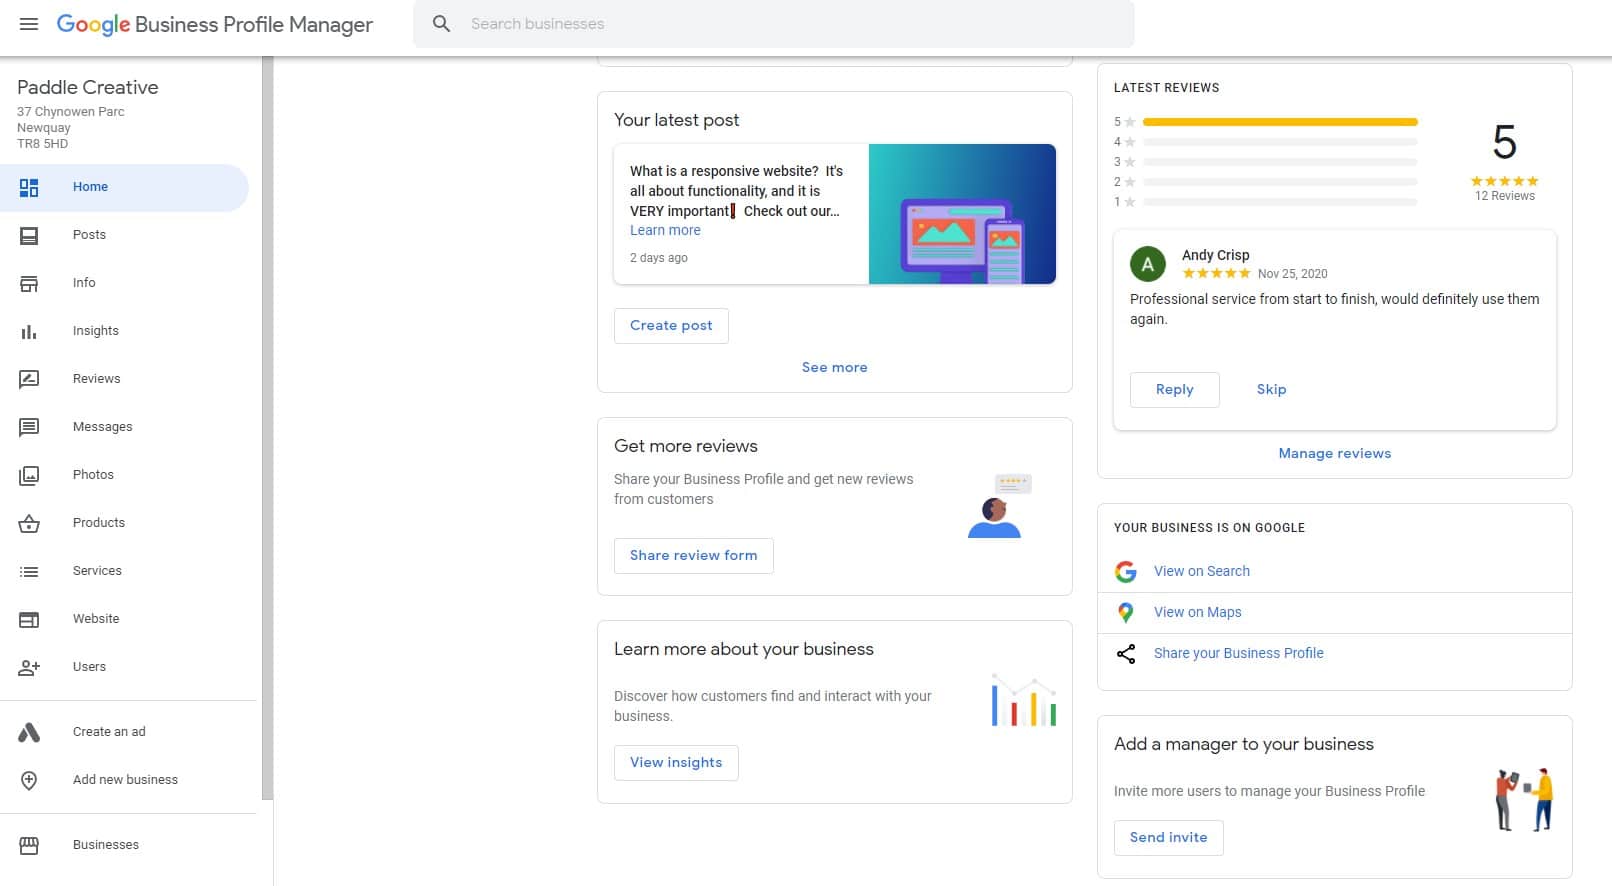
Task: Click the 1-star rating bar
Action: (1280, 202)
